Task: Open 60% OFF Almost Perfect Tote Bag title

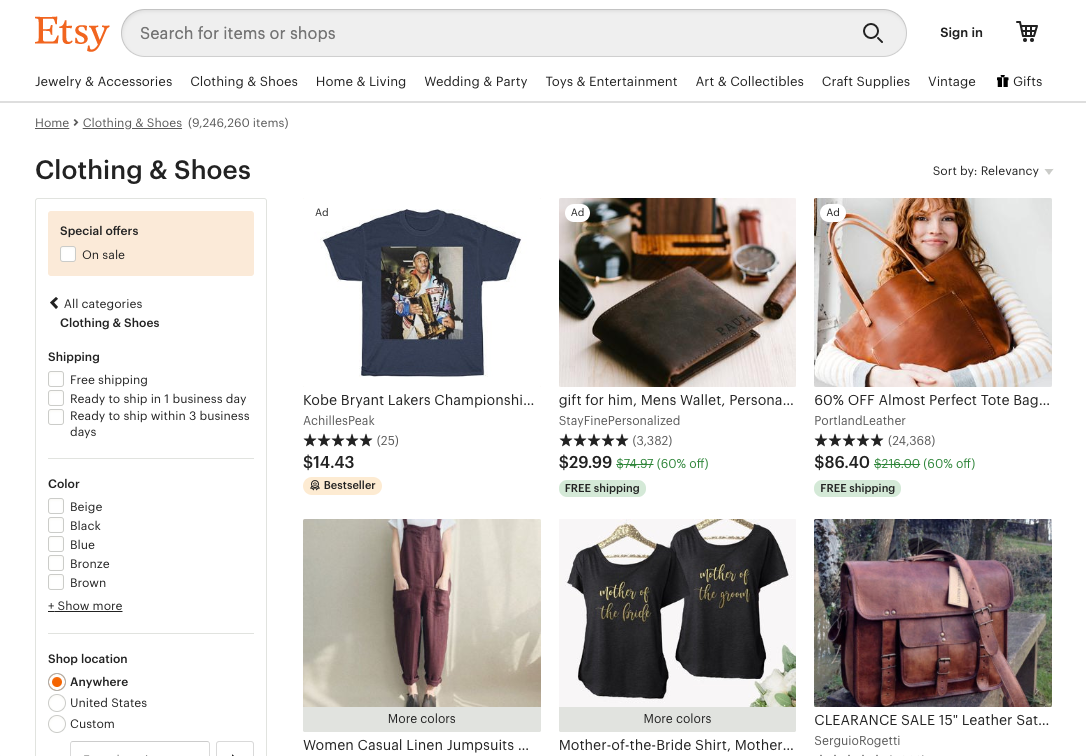Action: point(932,399)
